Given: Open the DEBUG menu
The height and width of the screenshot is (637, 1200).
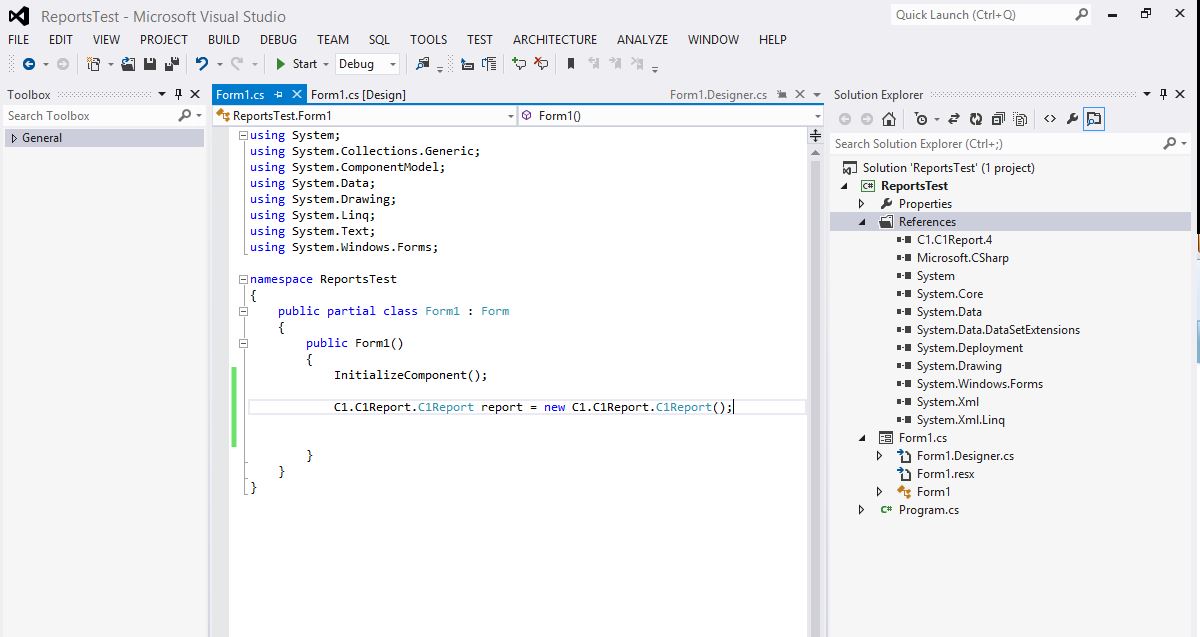Looking at the screenshot, I should click(278, 39).
